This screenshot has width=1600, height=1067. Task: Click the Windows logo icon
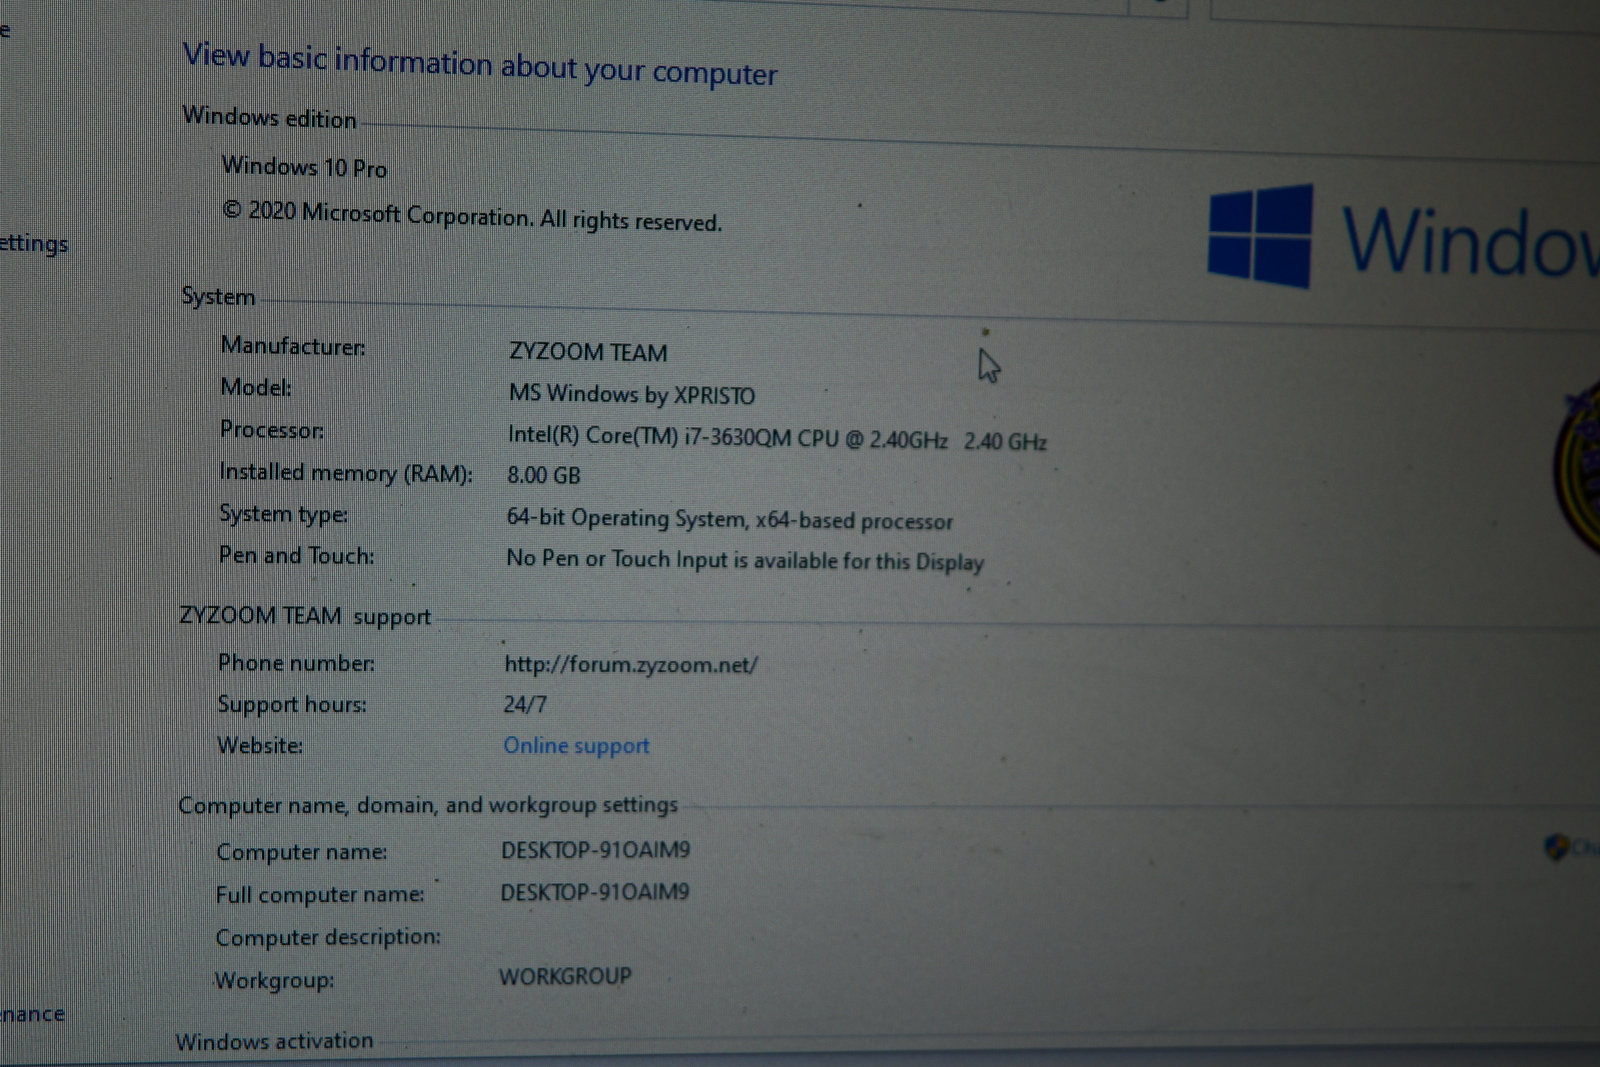[1260, 236]
